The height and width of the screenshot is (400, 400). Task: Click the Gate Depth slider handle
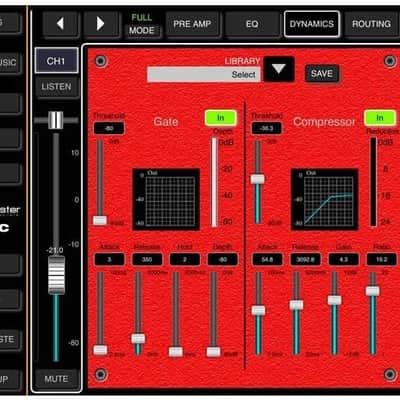(x=213, y=352)
